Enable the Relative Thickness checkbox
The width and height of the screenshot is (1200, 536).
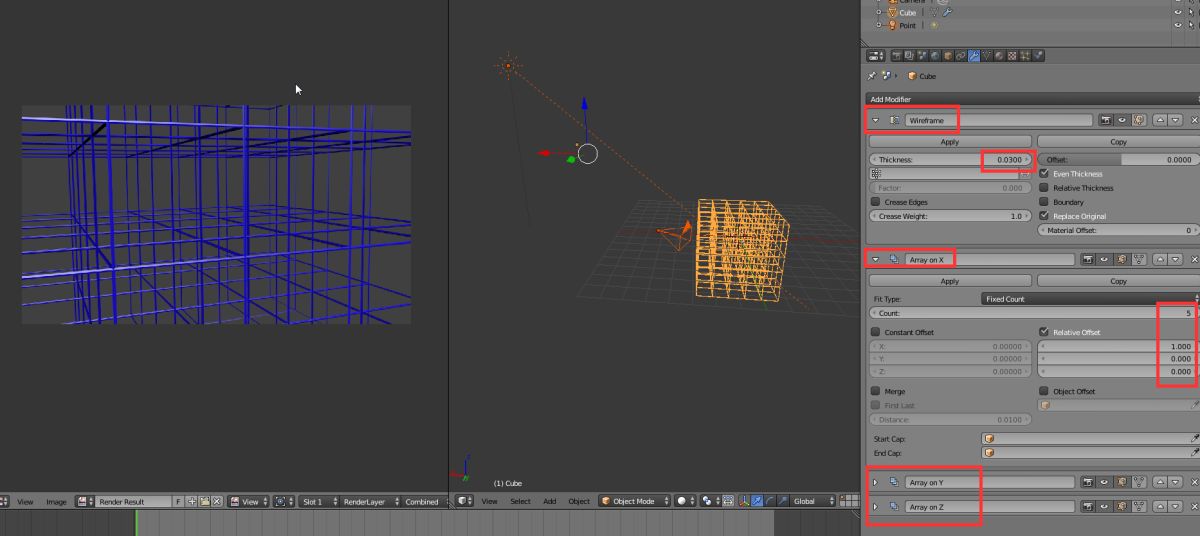click(1045, 188)
